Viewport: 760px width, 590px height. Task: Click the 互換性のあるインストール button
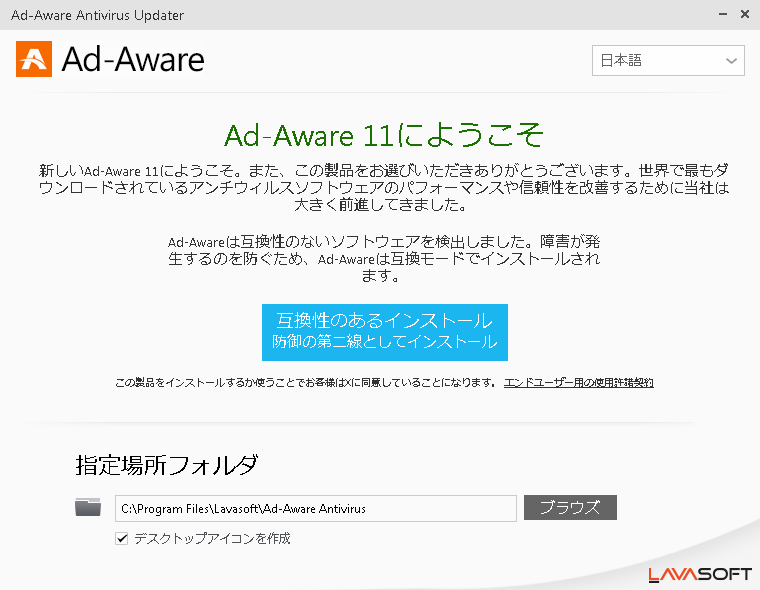[x=385, y=332]
